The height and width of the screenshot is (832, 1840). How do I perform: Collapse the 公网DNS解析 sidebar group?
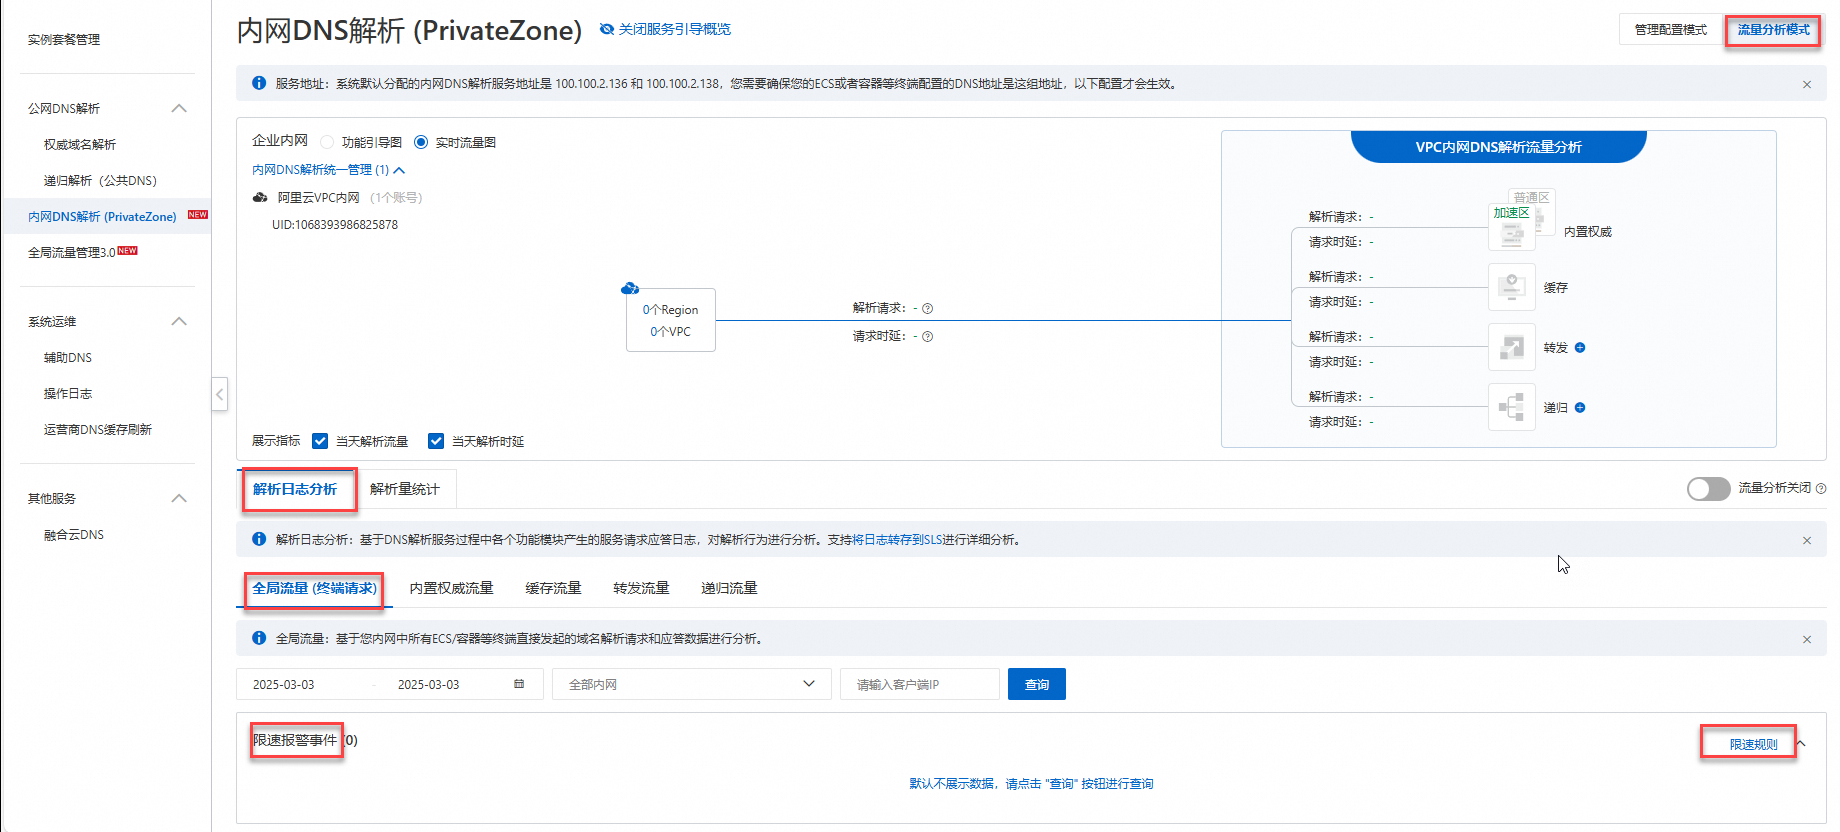pyautogui.click(x=179, y=108)
